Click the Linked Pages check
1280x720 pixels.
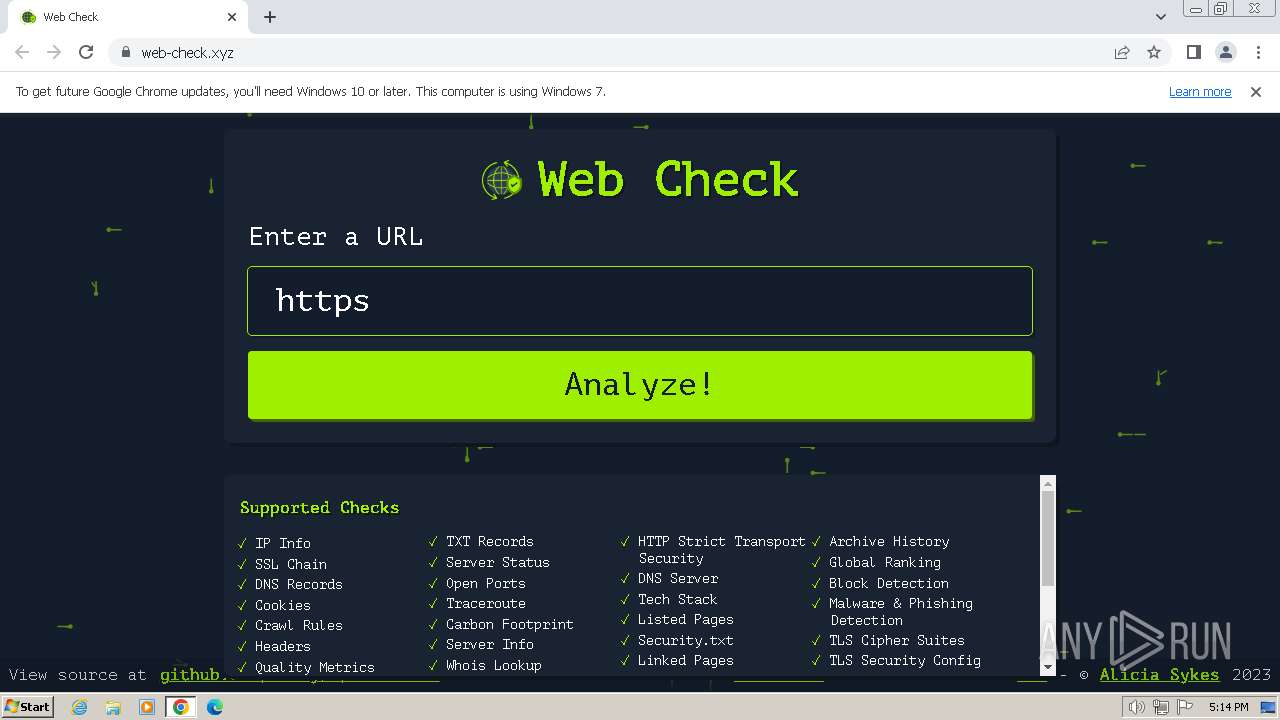[686, 660]
